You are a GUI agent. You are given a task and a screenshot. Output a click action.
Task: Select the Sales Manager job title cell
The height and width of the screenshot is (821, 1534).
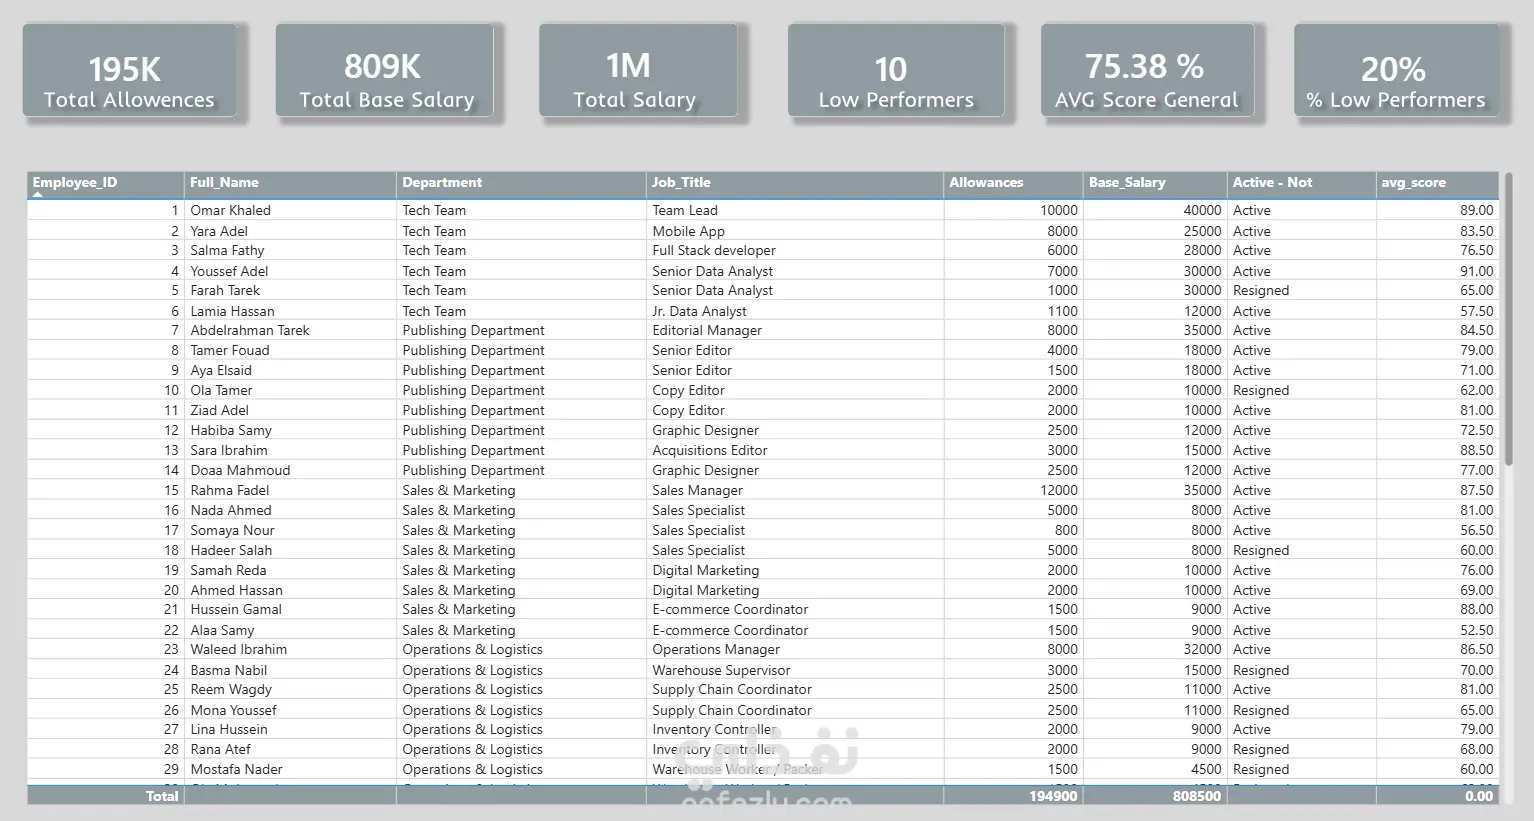coord(697,490)
